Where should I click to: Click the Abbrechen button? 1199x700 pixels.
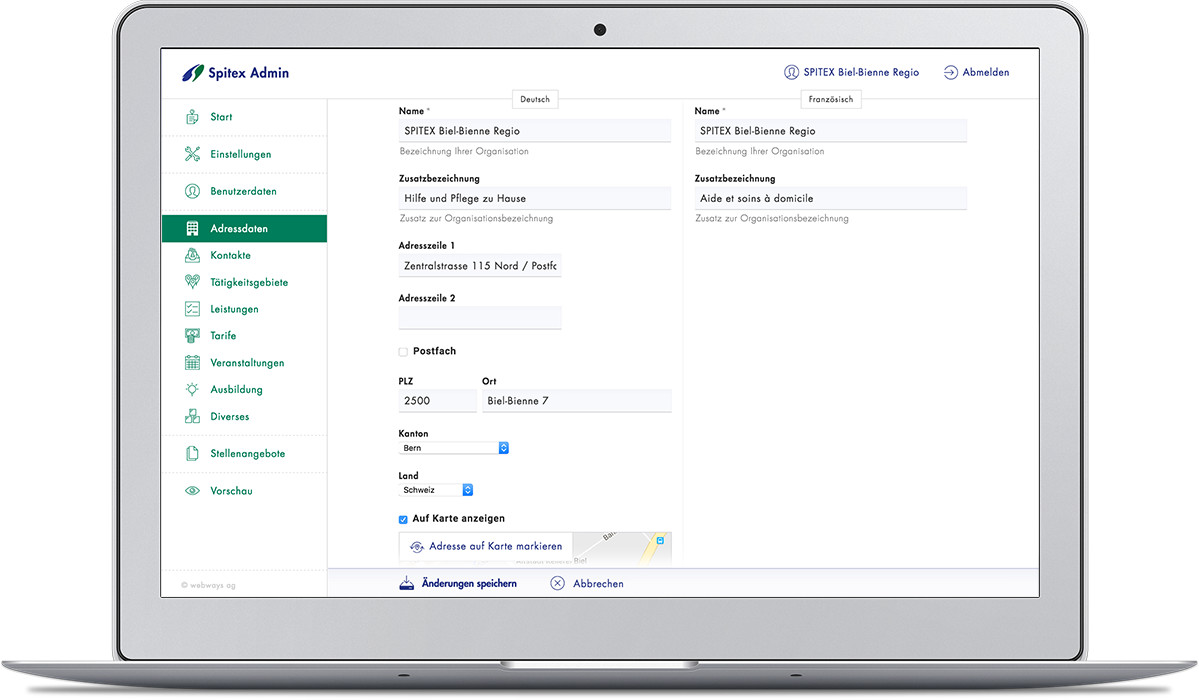(x=587, y=583)
